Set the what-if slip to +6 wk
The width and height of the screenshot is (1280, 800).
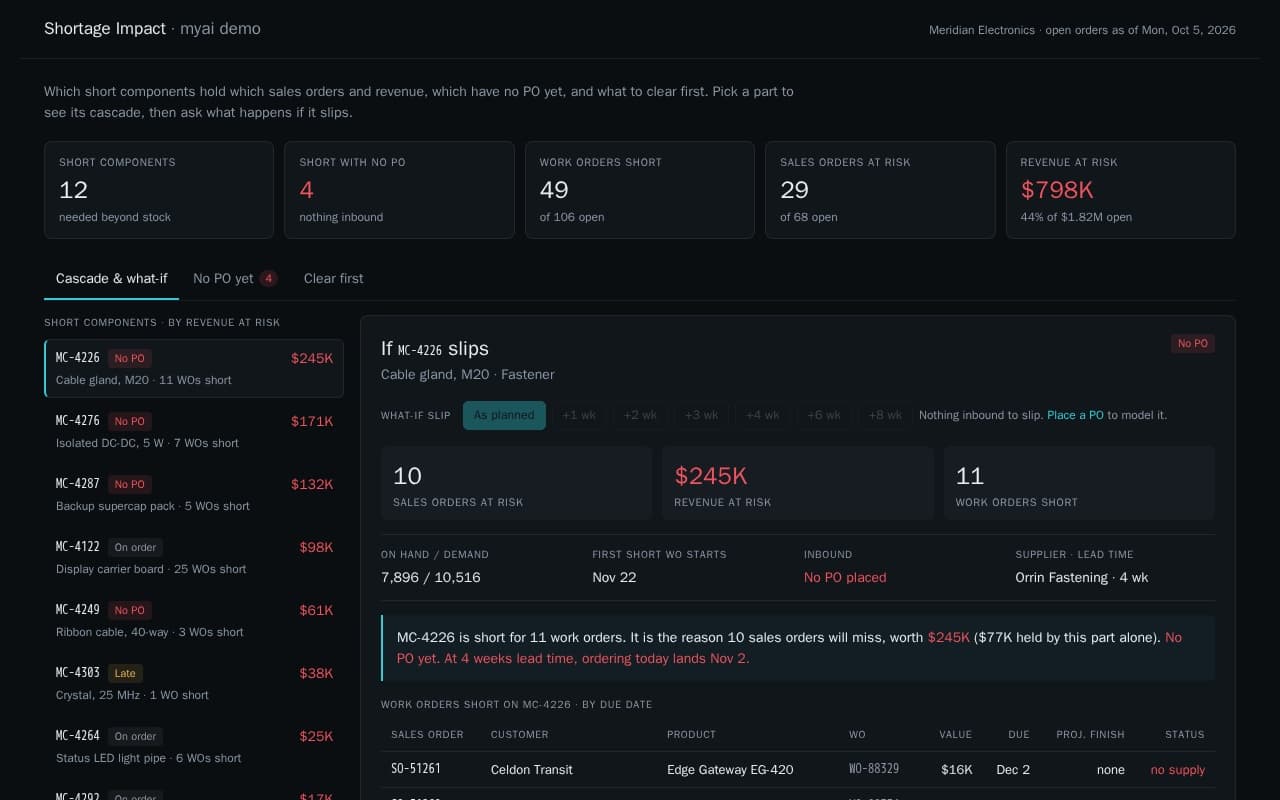click(x=824, y=415)
